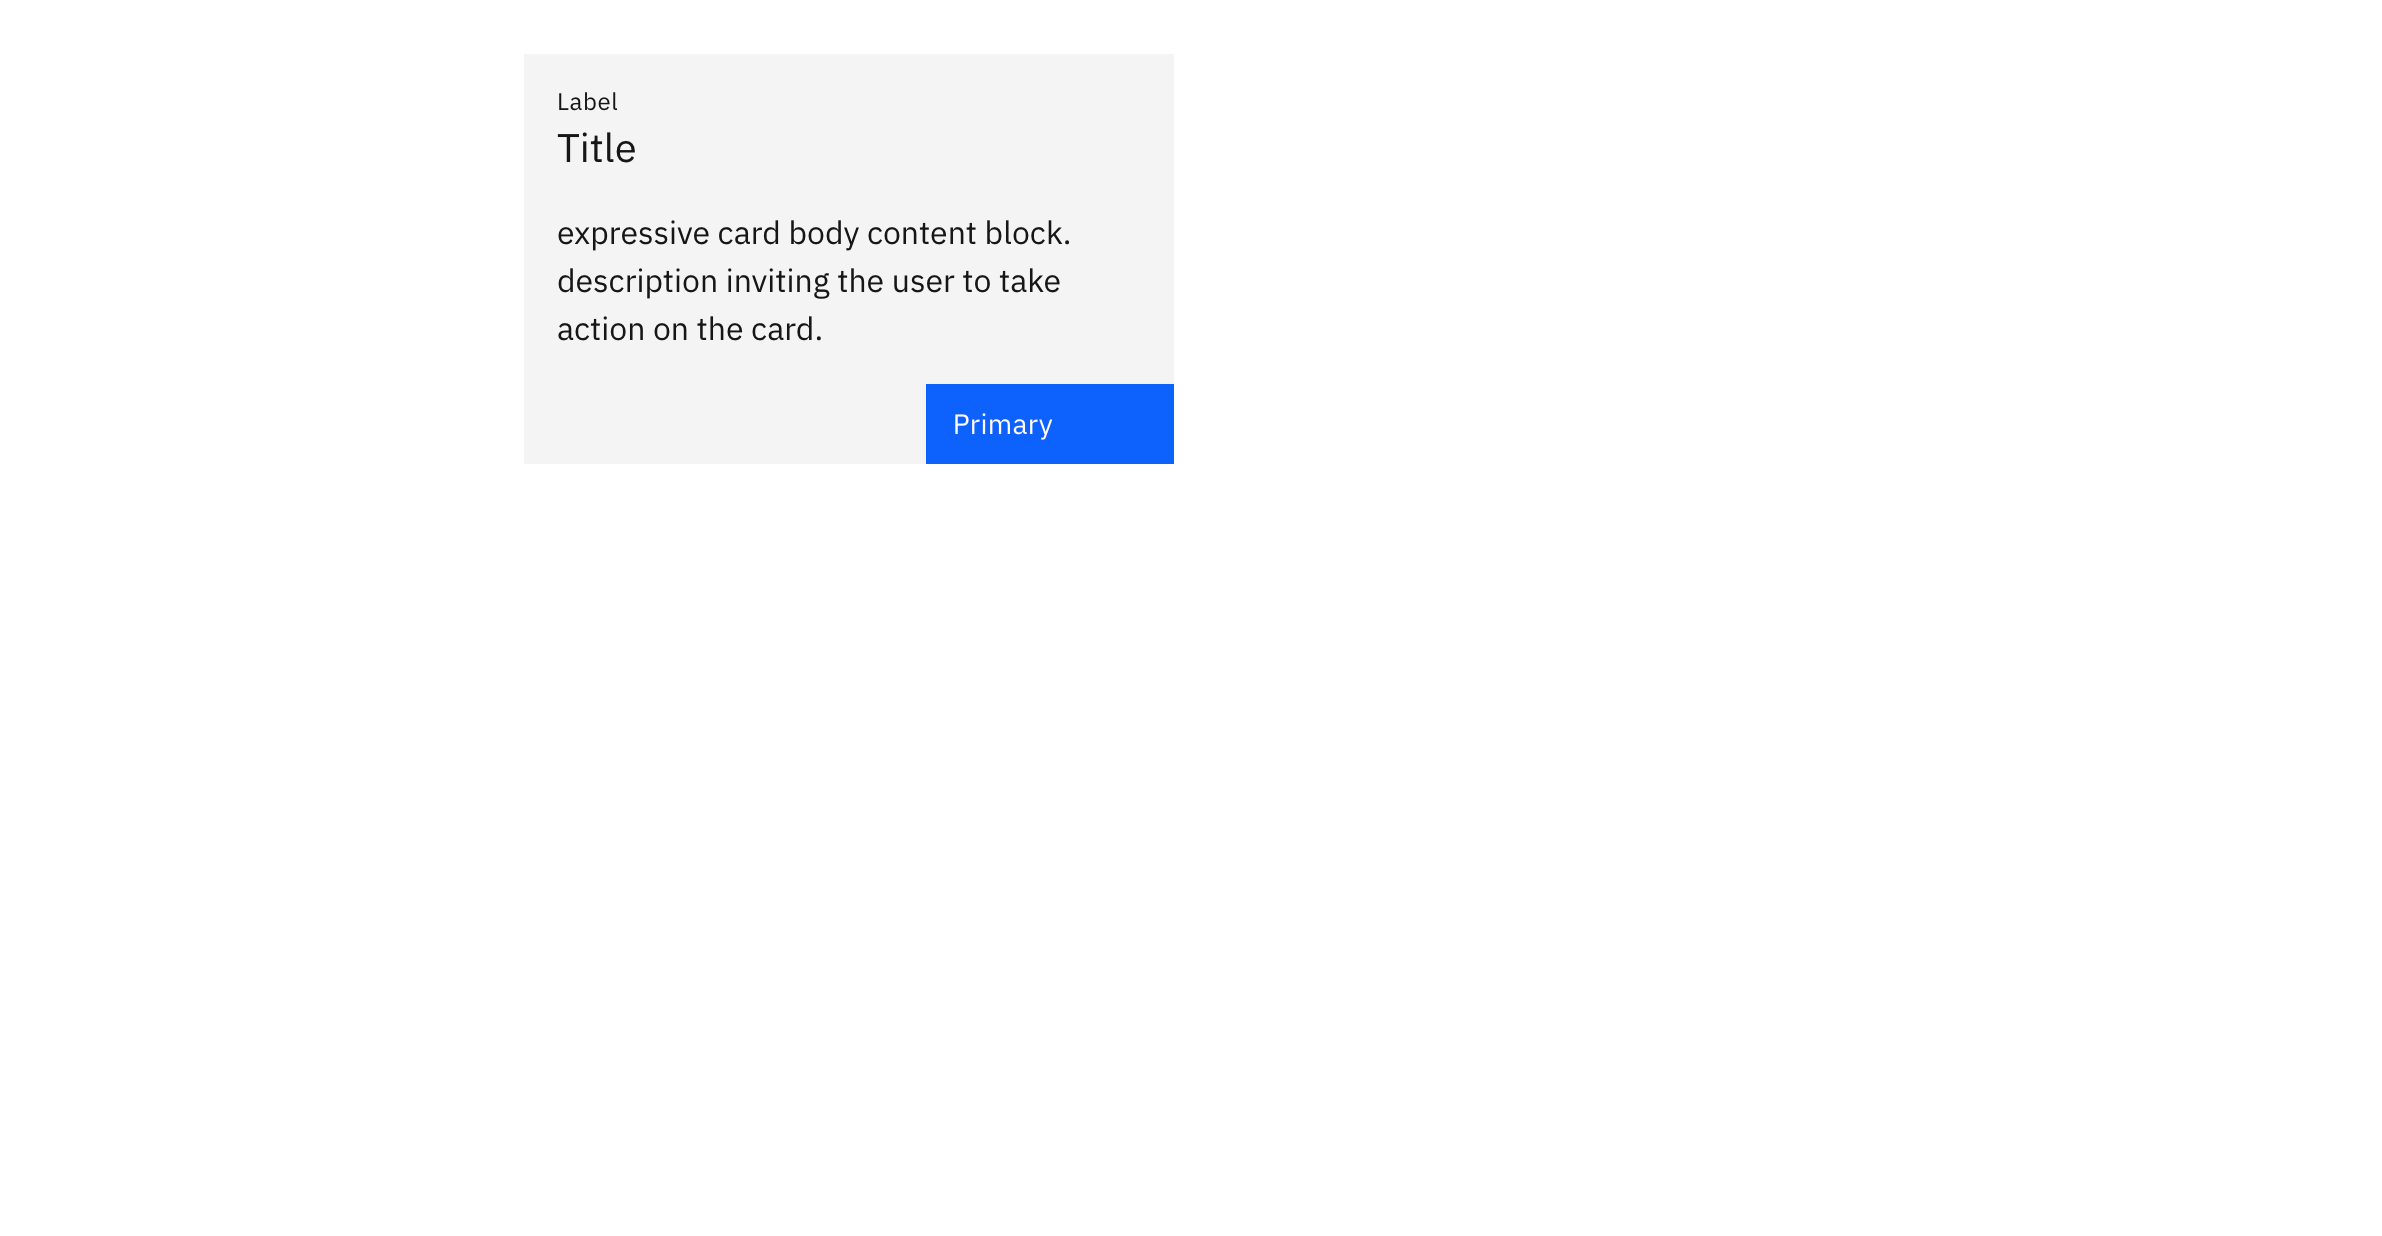
Task: Click the empty space left of Primary
Action: 720,423
